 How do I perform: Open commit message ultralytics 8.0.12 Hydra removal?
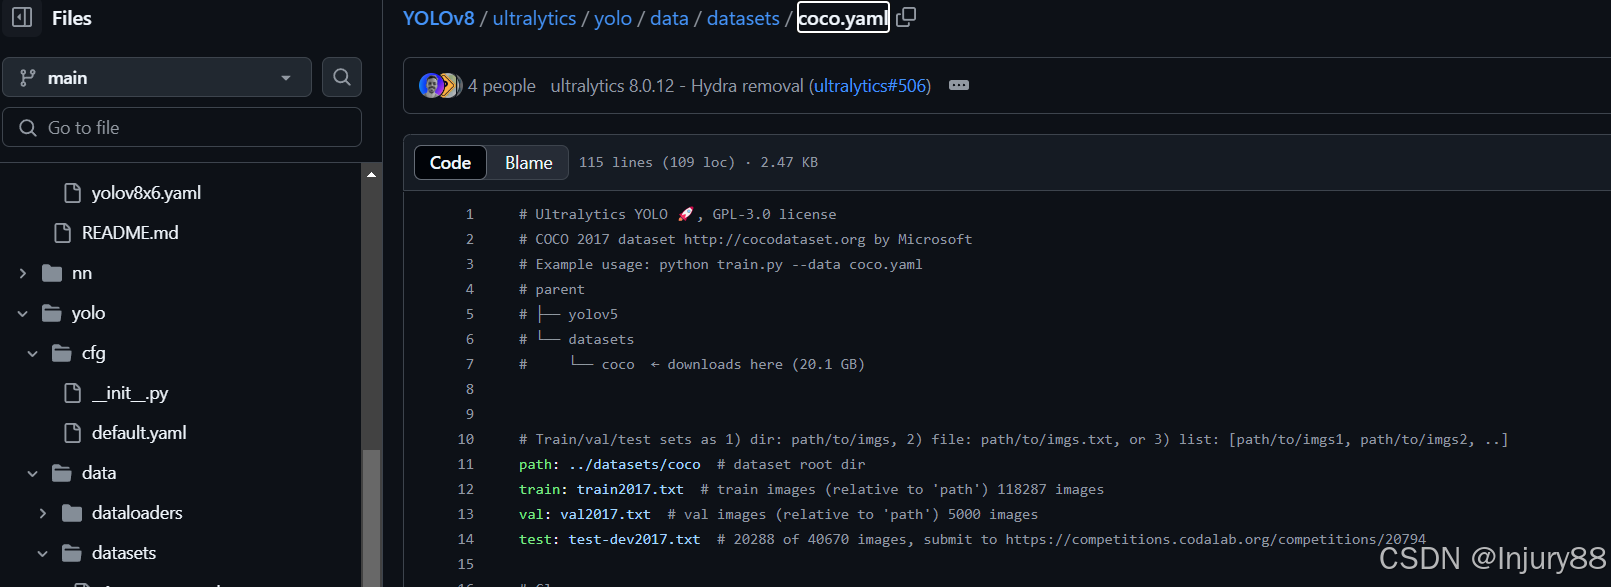(x=677, y=86)
